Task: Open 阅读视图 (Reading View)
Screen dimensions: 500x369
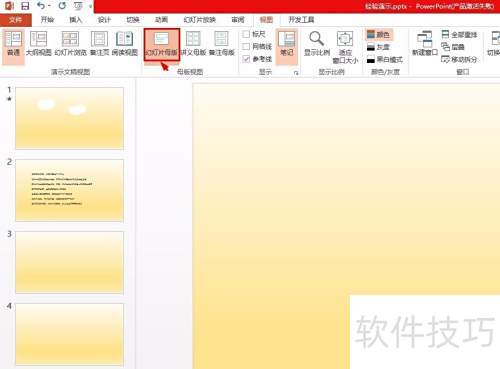Action: (x=125, y=44)
